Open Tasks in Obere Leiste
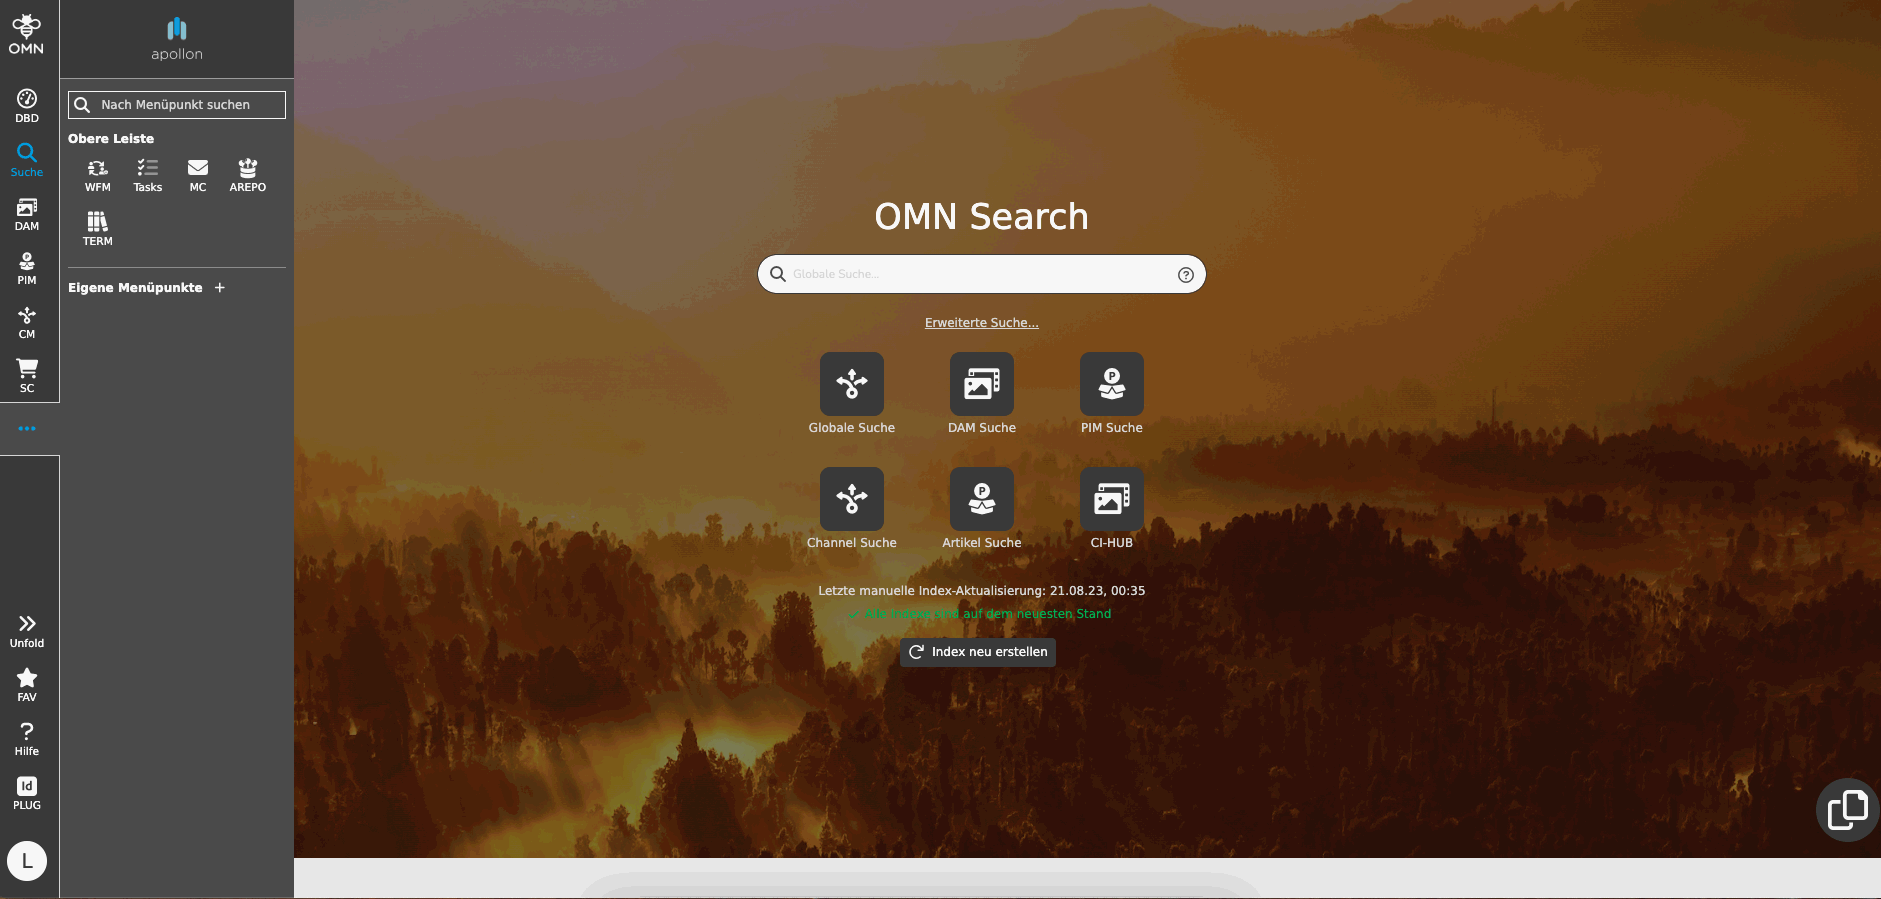Viewport: 1881px width, 899px height. tap(148, 175)
